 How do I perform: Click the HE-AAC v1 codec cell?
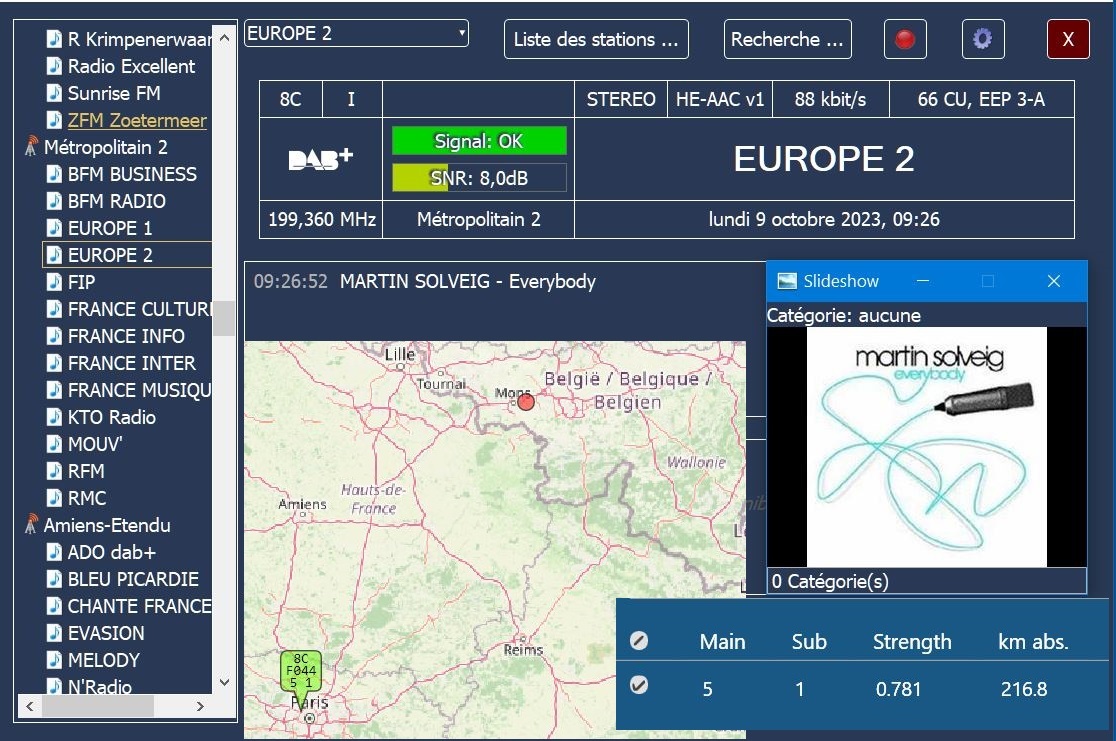point(720,99)
